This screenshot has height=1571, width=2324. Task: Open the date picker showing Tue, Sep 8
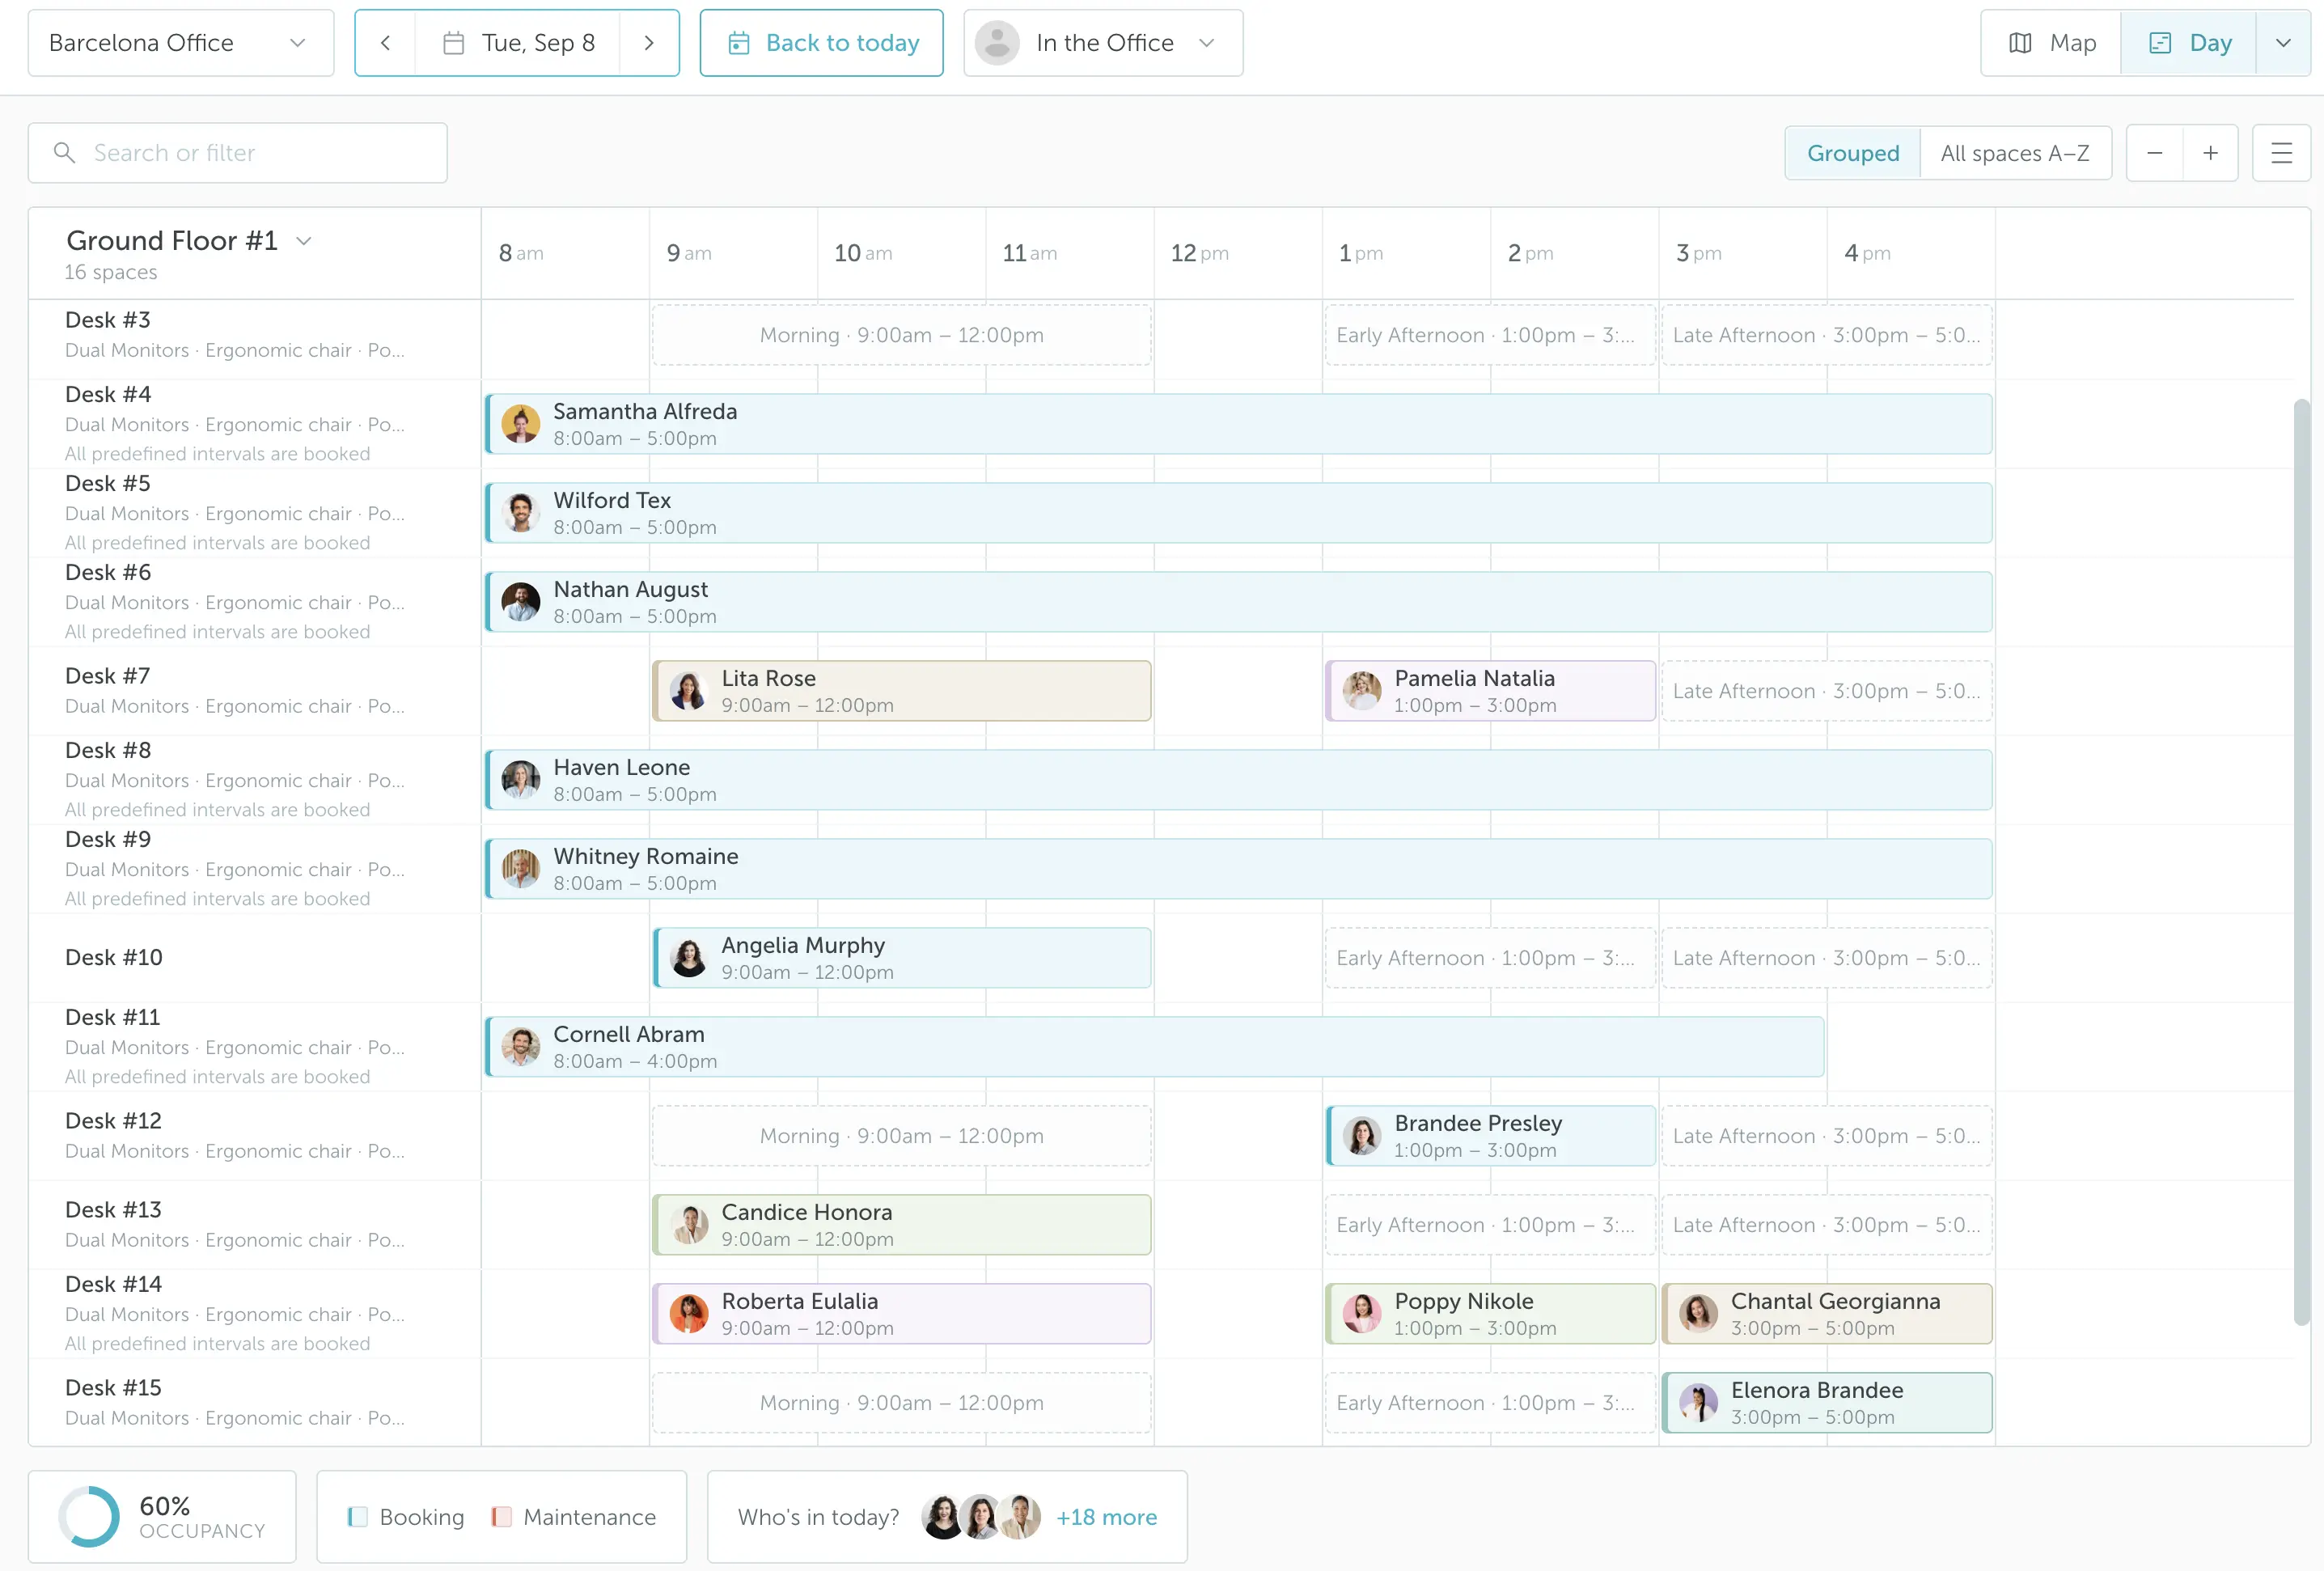tap(518, 43)
